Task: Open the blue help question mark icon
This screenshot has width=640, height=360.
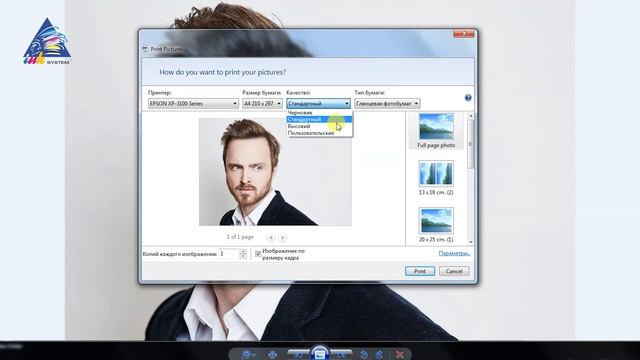Action: pos(468,98)
